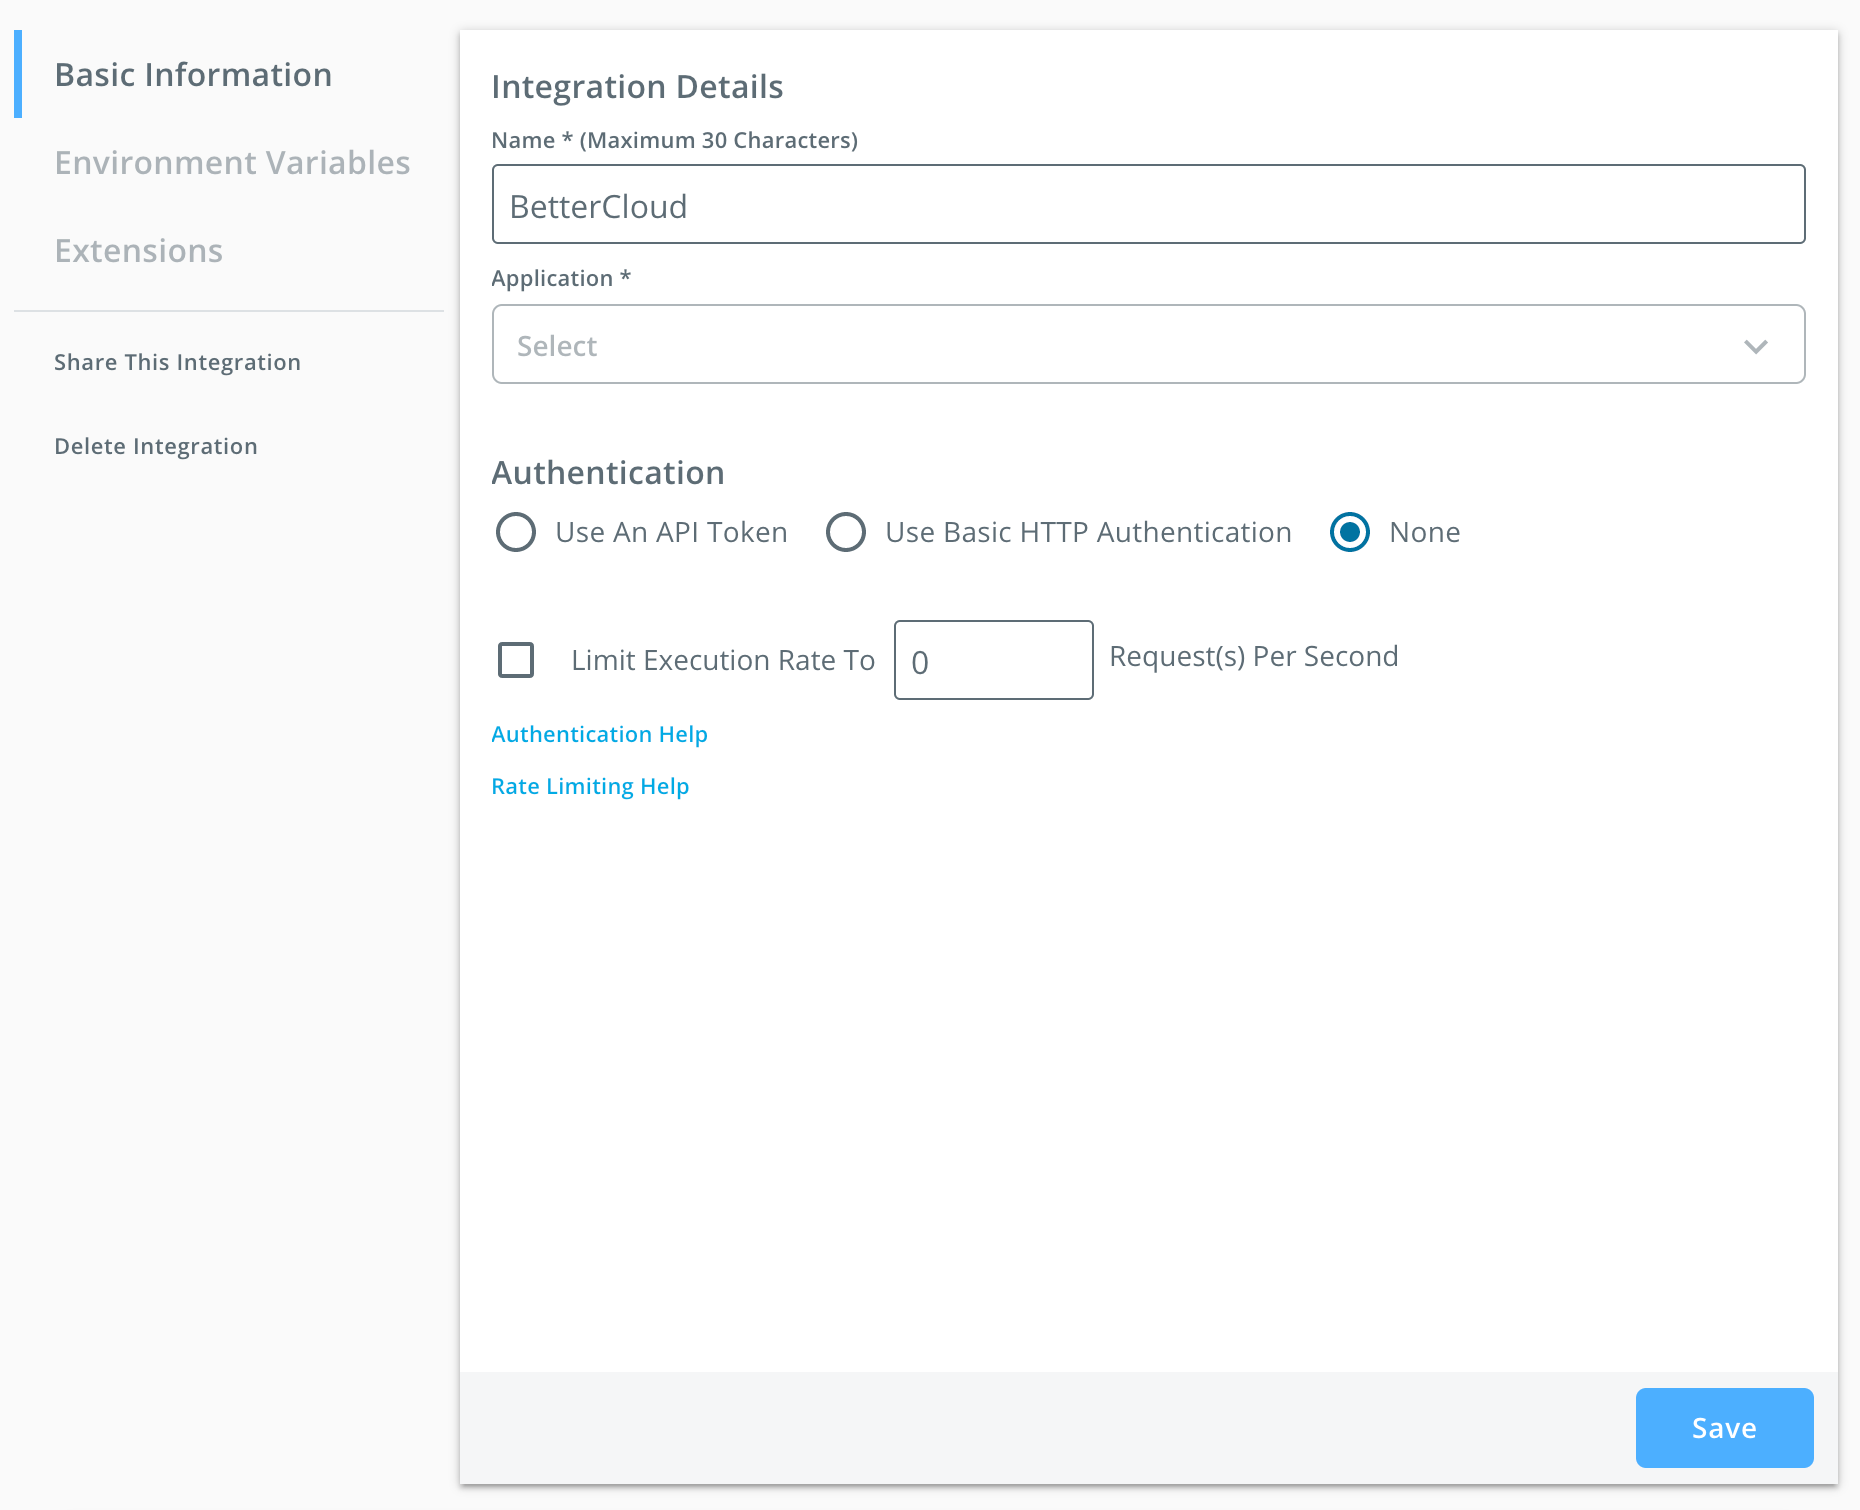Enable the Limit Execution Rate checkbox
Viewport: 1860px width, 1510px height.
tap(516, 660)
